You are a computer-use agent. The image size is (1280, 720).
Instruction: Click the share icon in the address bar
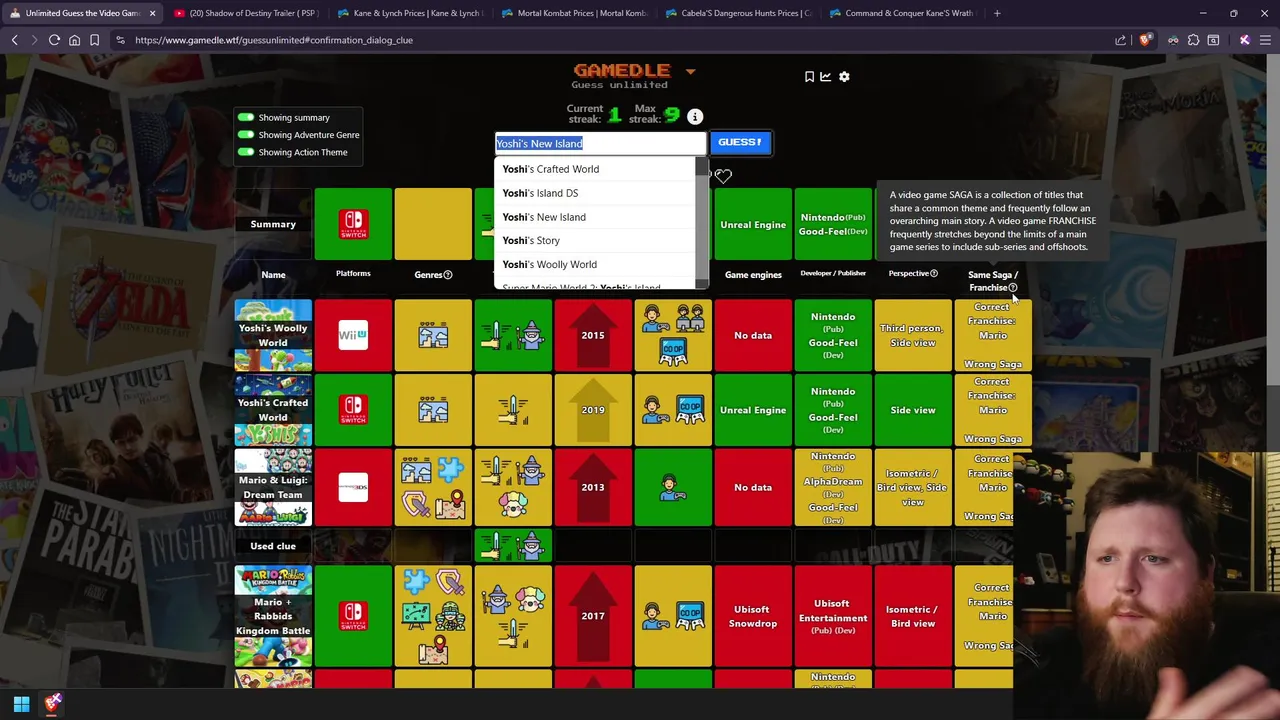pos(1121,40)
